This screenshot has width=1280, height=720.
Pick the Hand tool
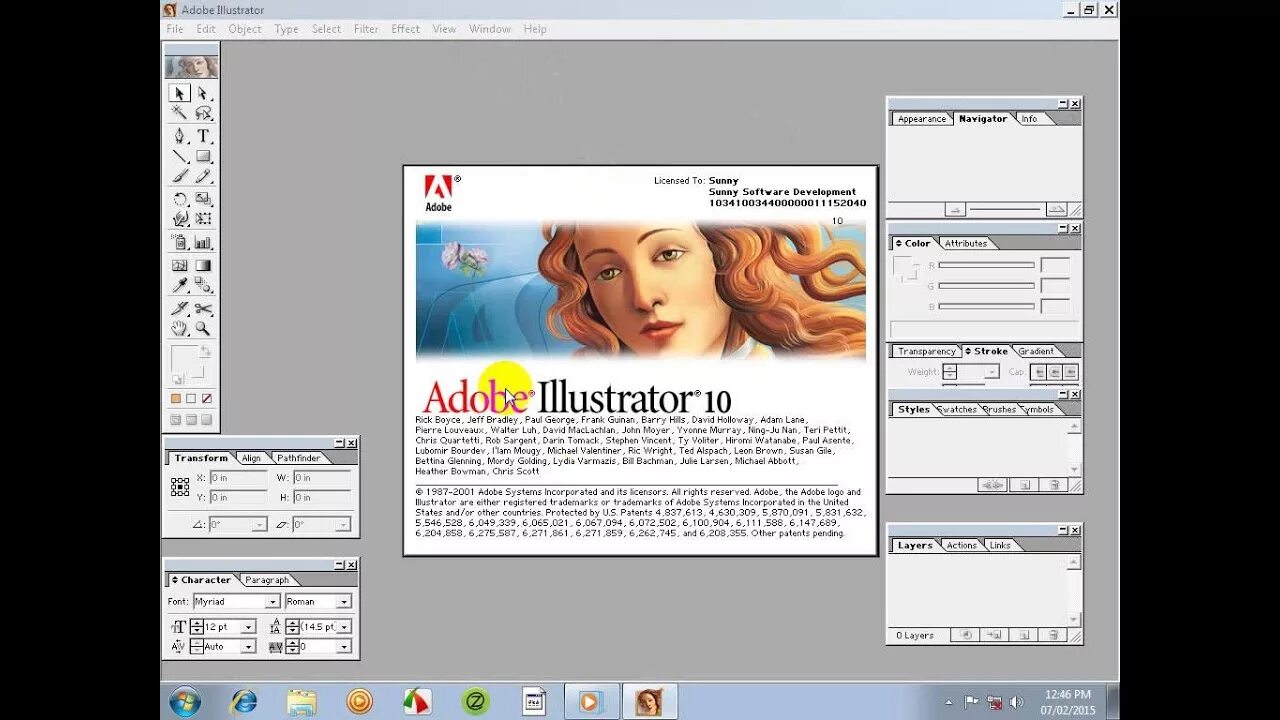(x=180, y=329)
